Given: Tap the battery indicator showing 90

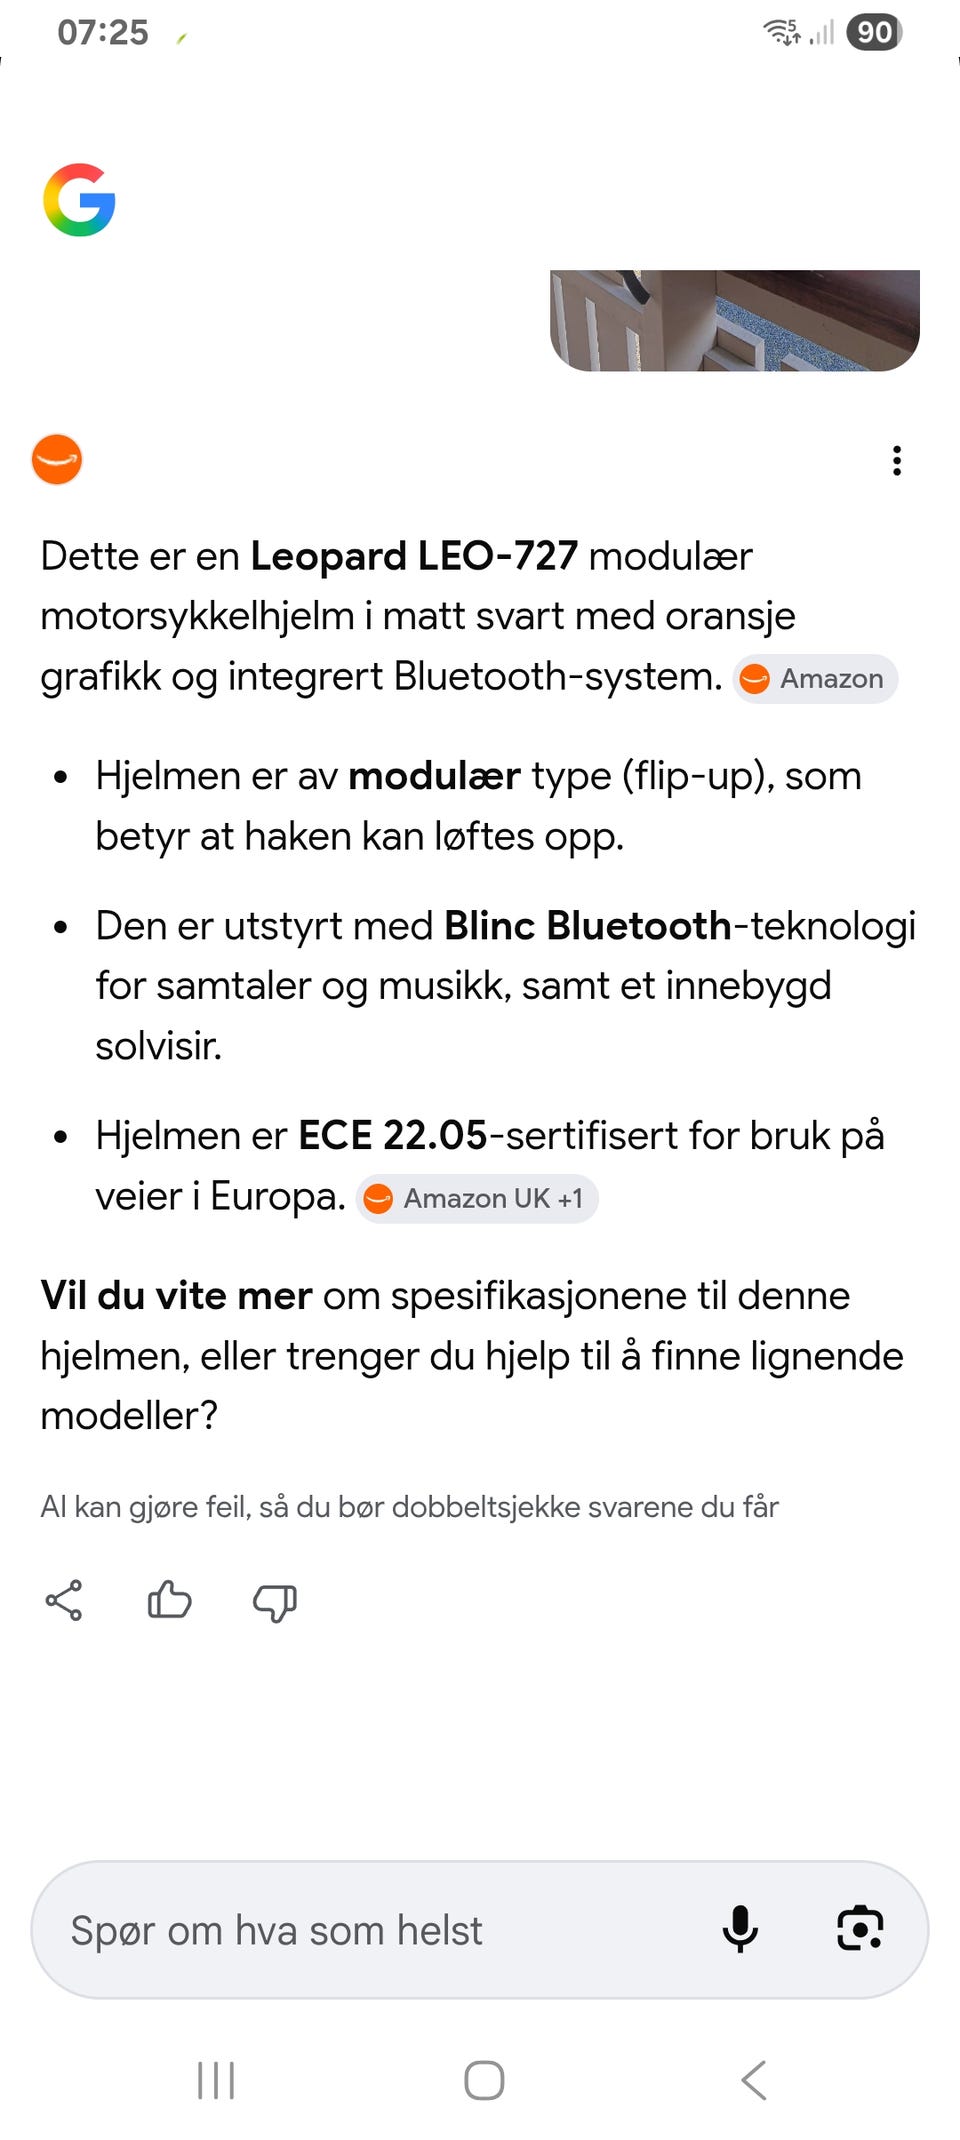Looking at the screenshot, I should coord(875,32).
